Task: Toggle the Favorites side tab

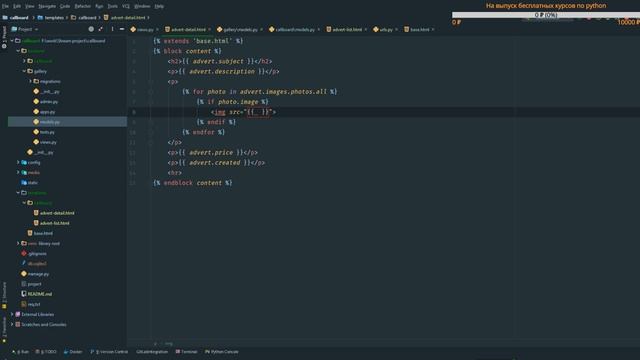Action: coord(4,330)
